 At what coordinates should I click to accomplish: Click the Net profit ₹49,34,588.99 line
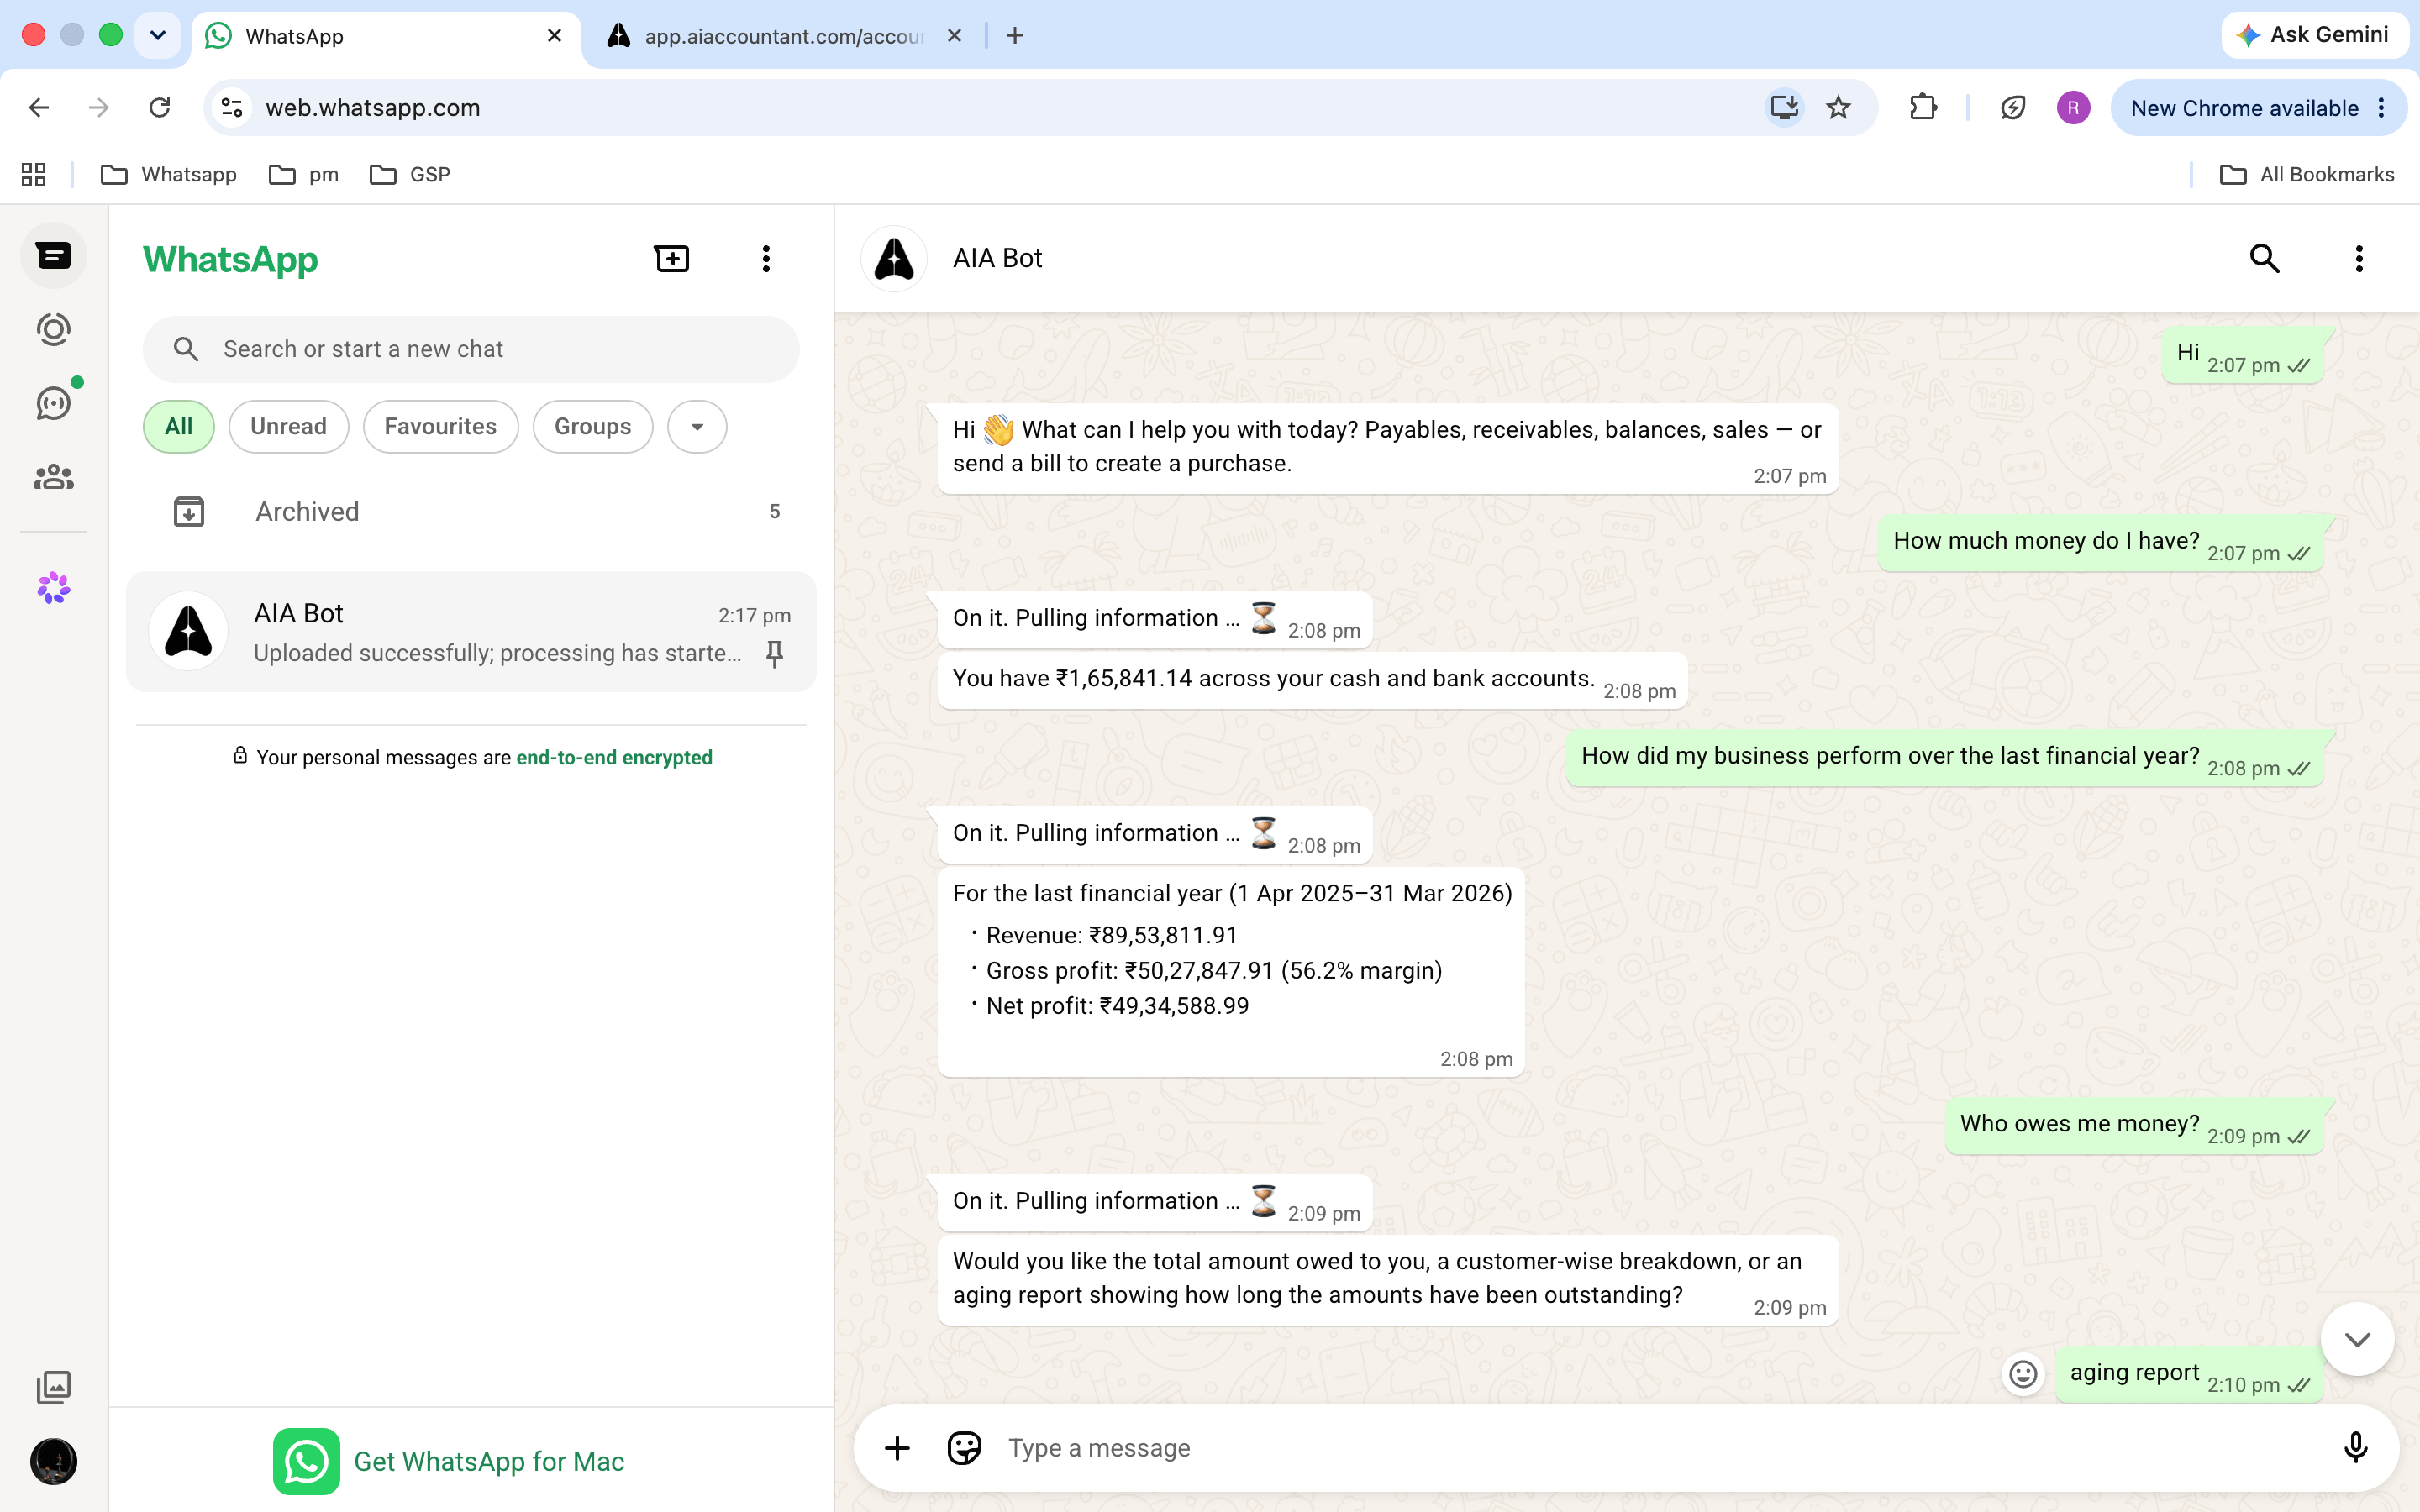[1118, 1006]
